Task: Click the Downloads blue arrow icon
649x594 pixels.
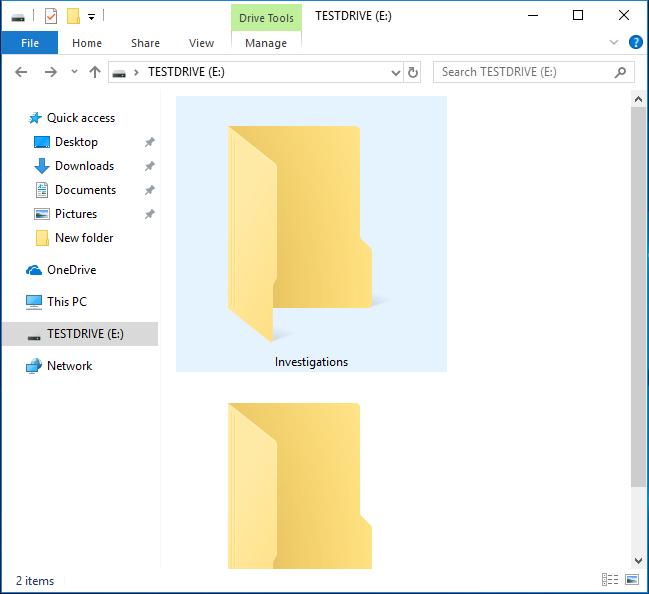Action: tap(42, 166)
